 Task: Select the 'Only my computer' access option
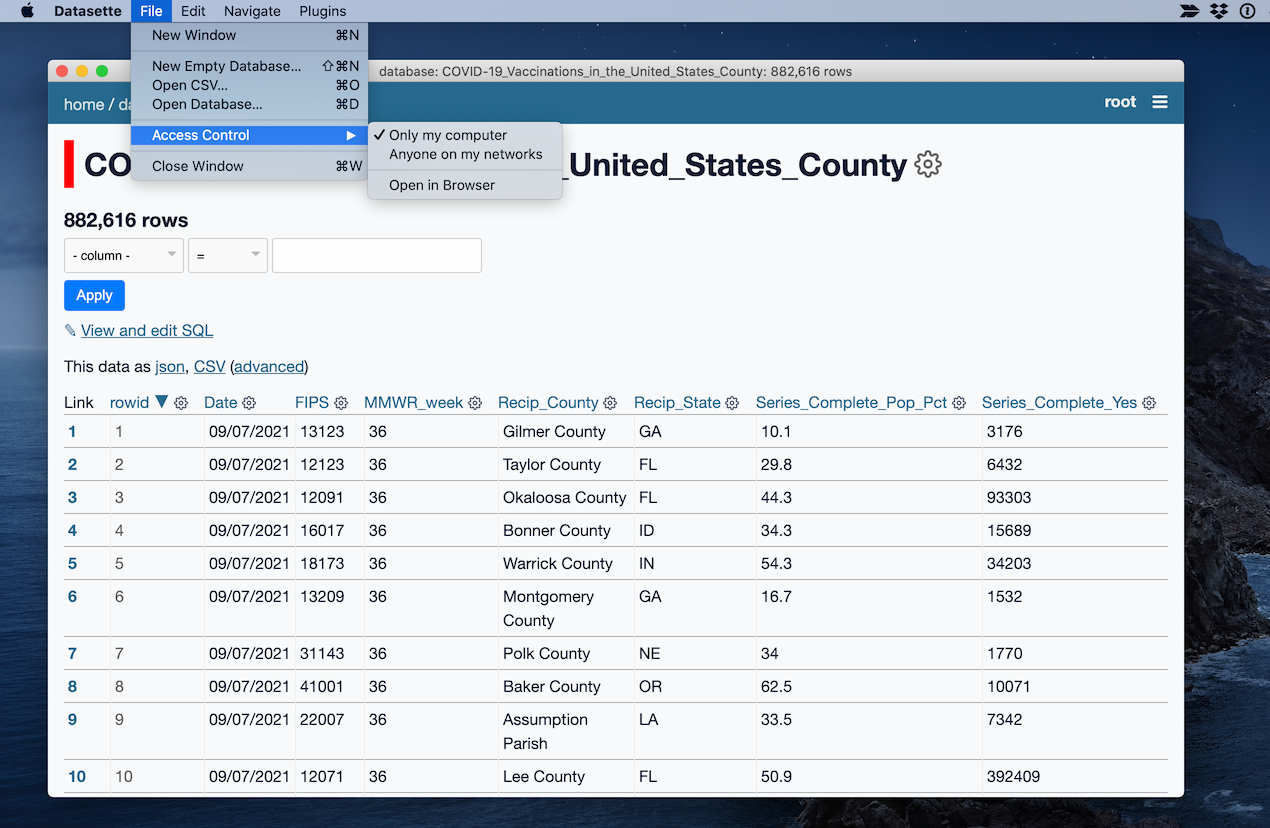[x=447, y=135]
